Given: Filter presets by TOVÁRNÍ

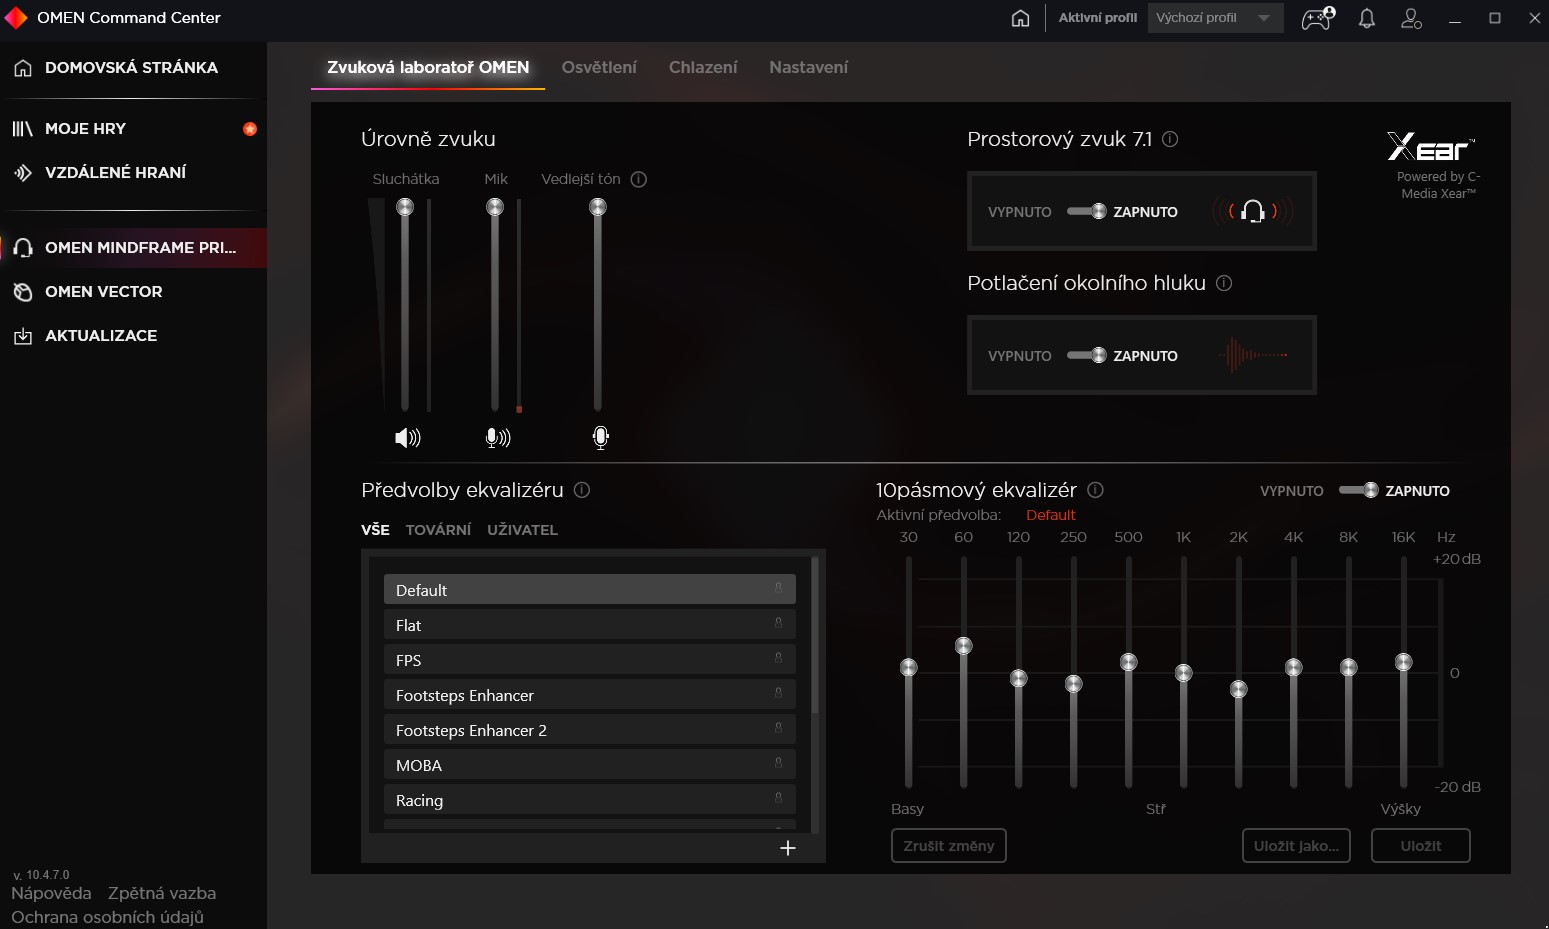Looking at the screenshot, I should [x=438, y=530].
